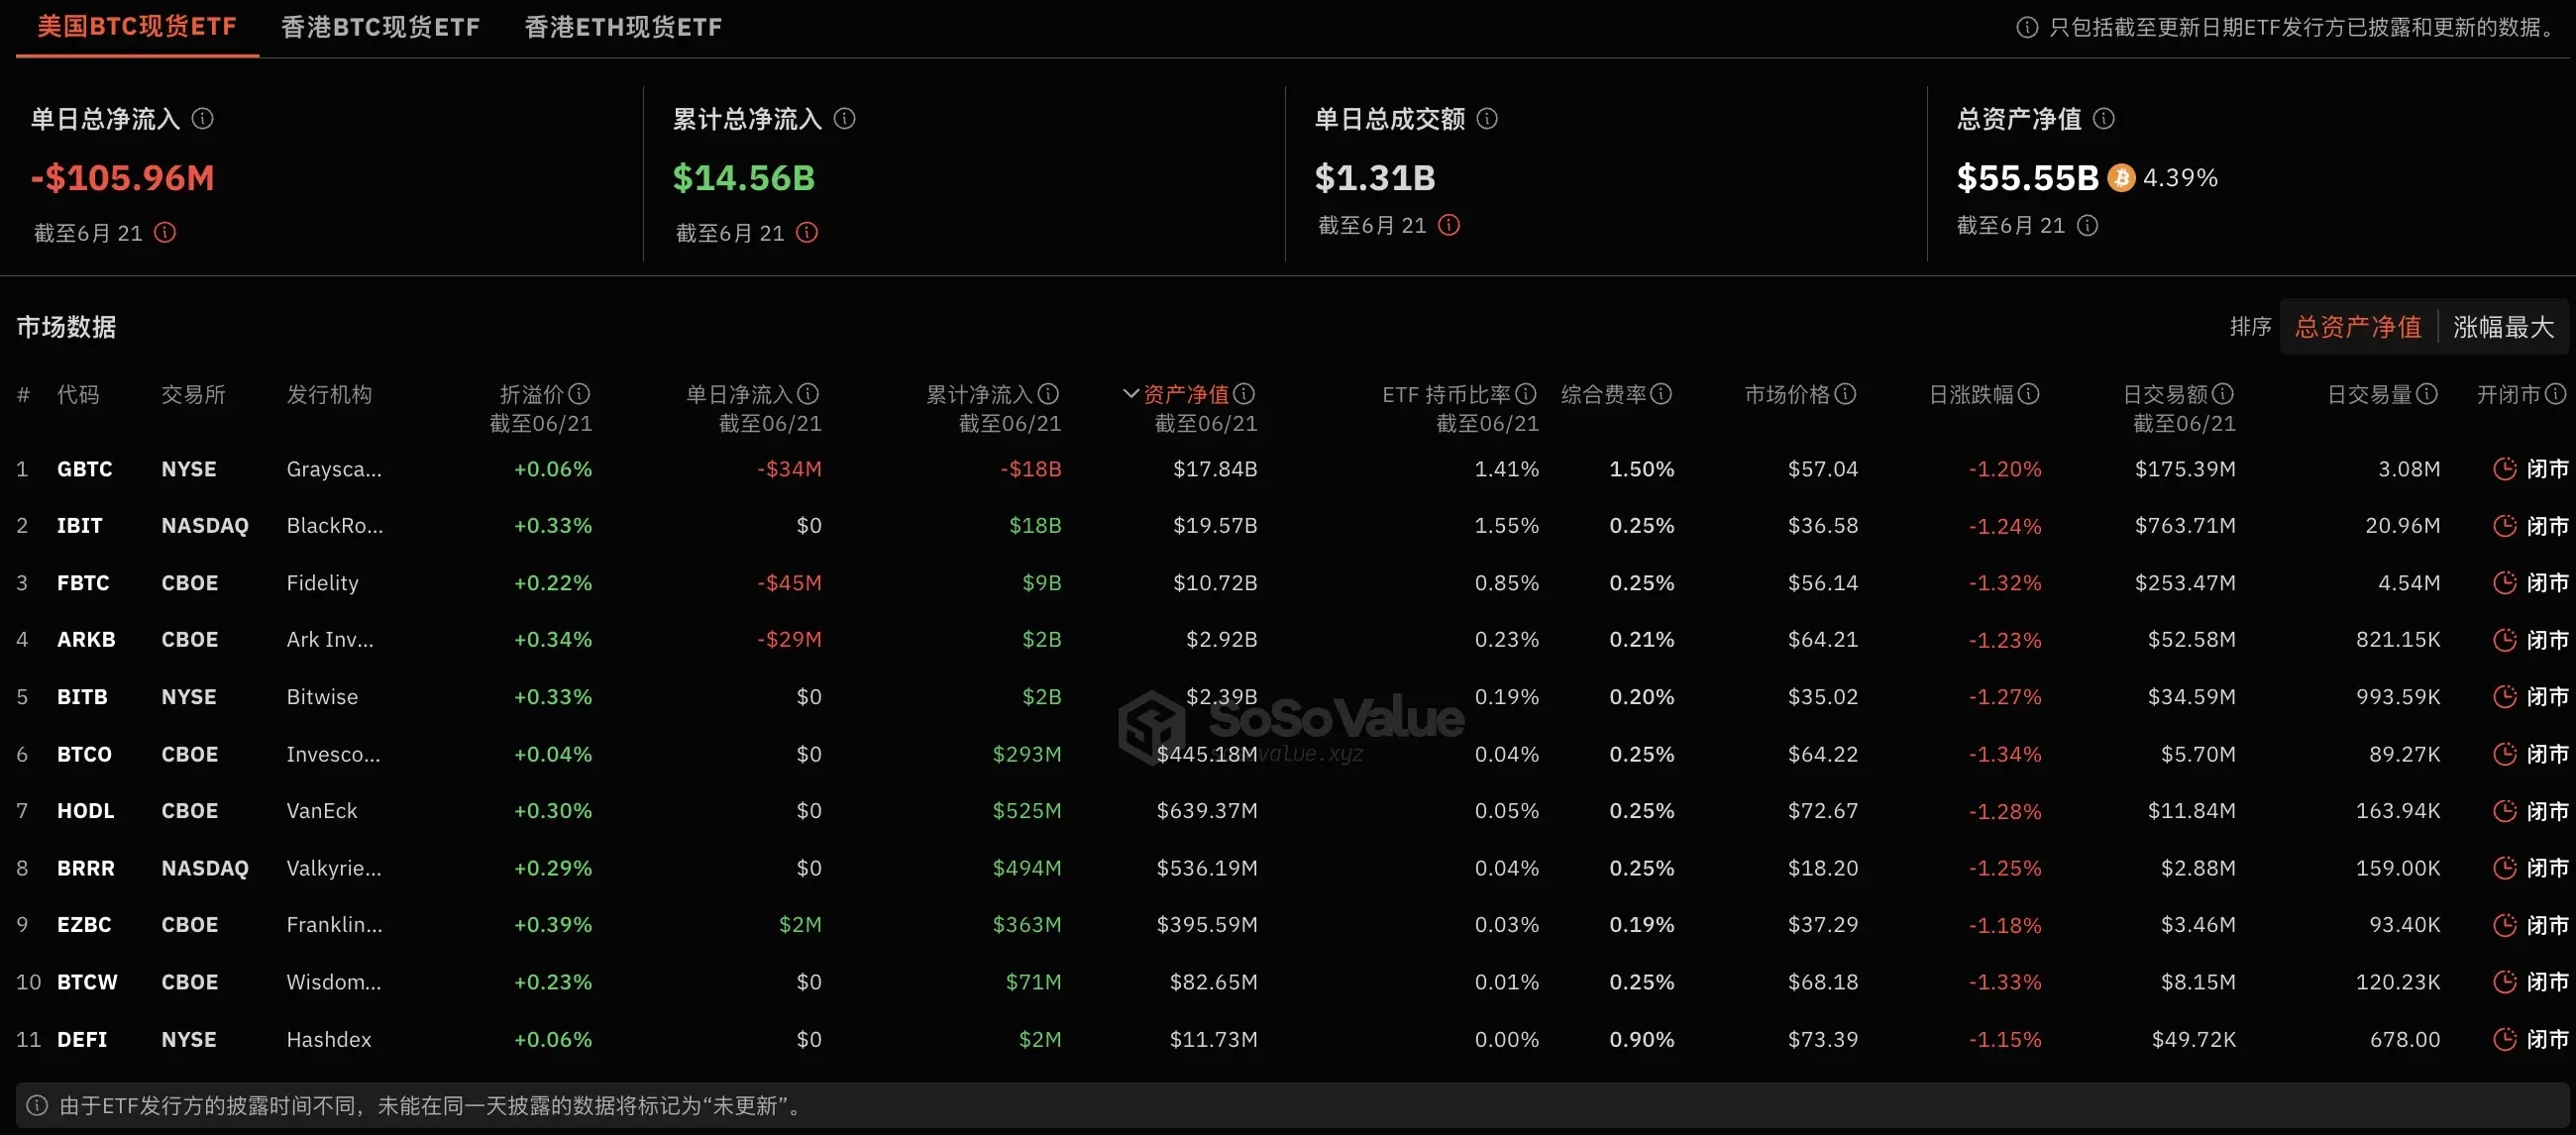Click info icon next to 单日总净流入
This screenshot has height=1135, width=2576.
[203, 119]
